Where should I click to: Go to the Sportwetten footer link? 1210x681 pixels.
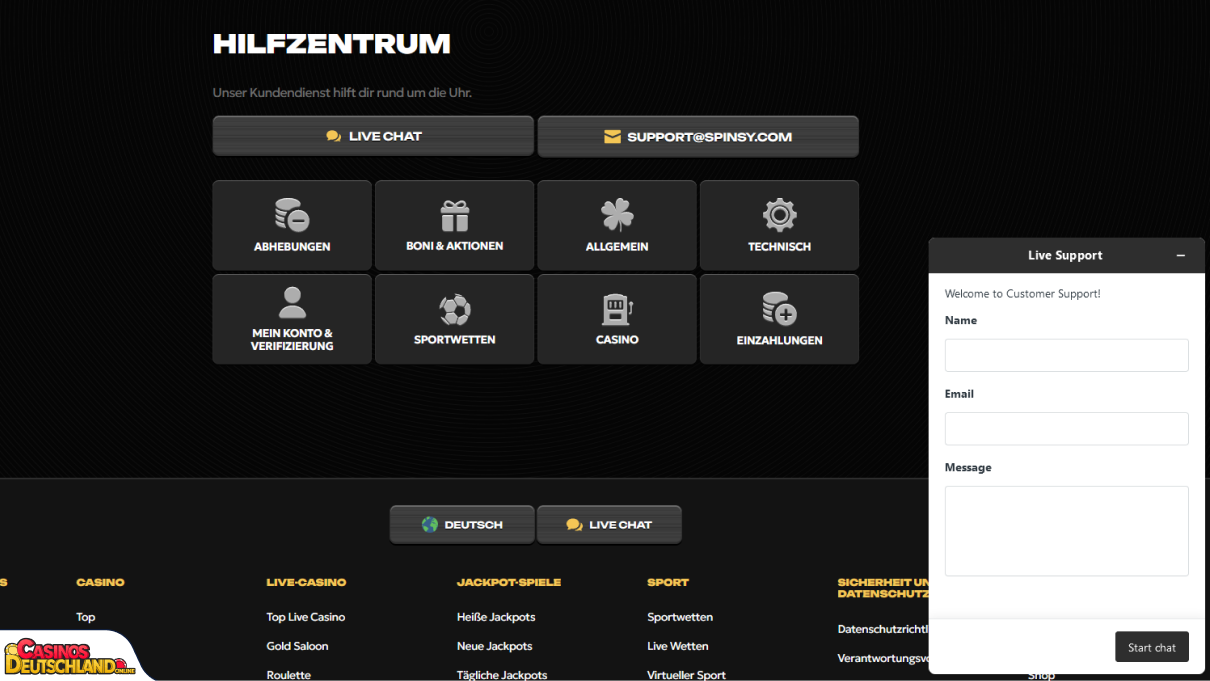[x=680, y=617]
